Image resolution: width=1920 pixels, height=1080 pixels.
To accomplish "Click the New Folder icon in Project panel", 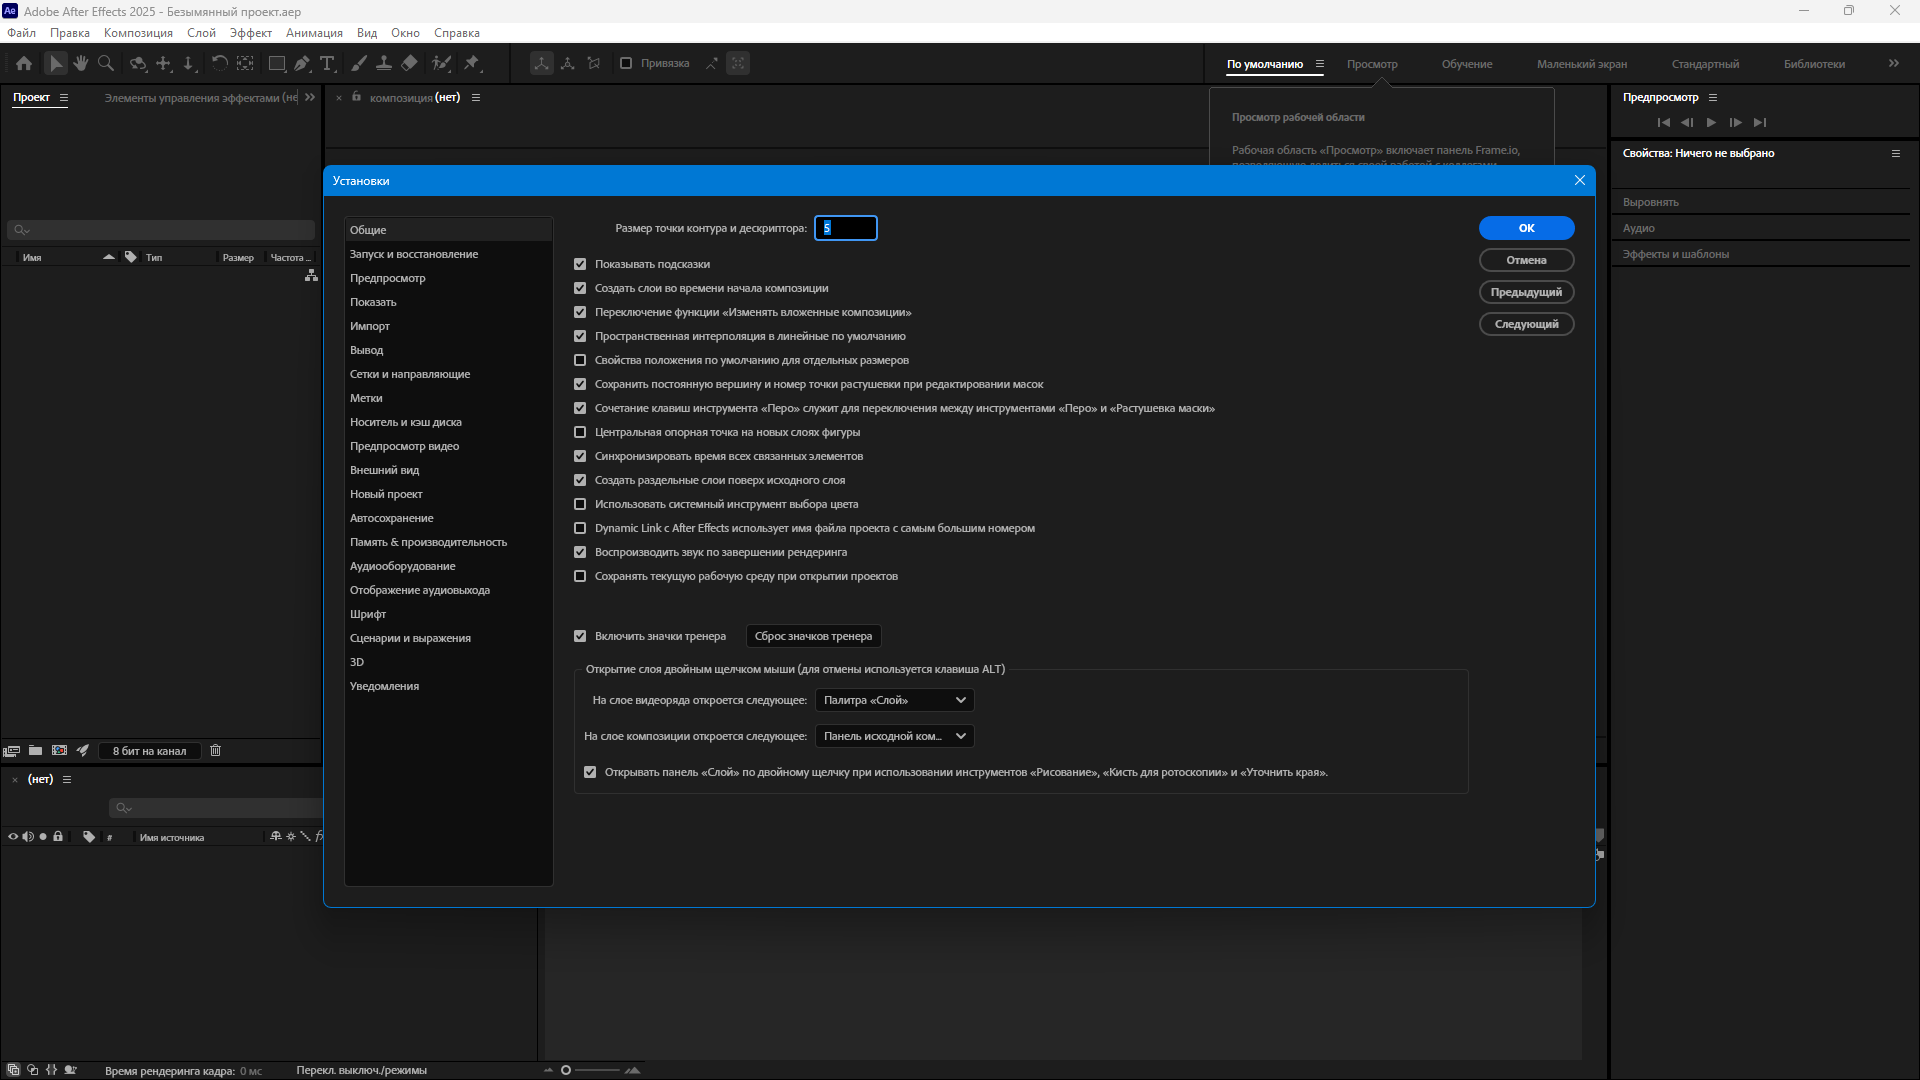I will 35,751.
